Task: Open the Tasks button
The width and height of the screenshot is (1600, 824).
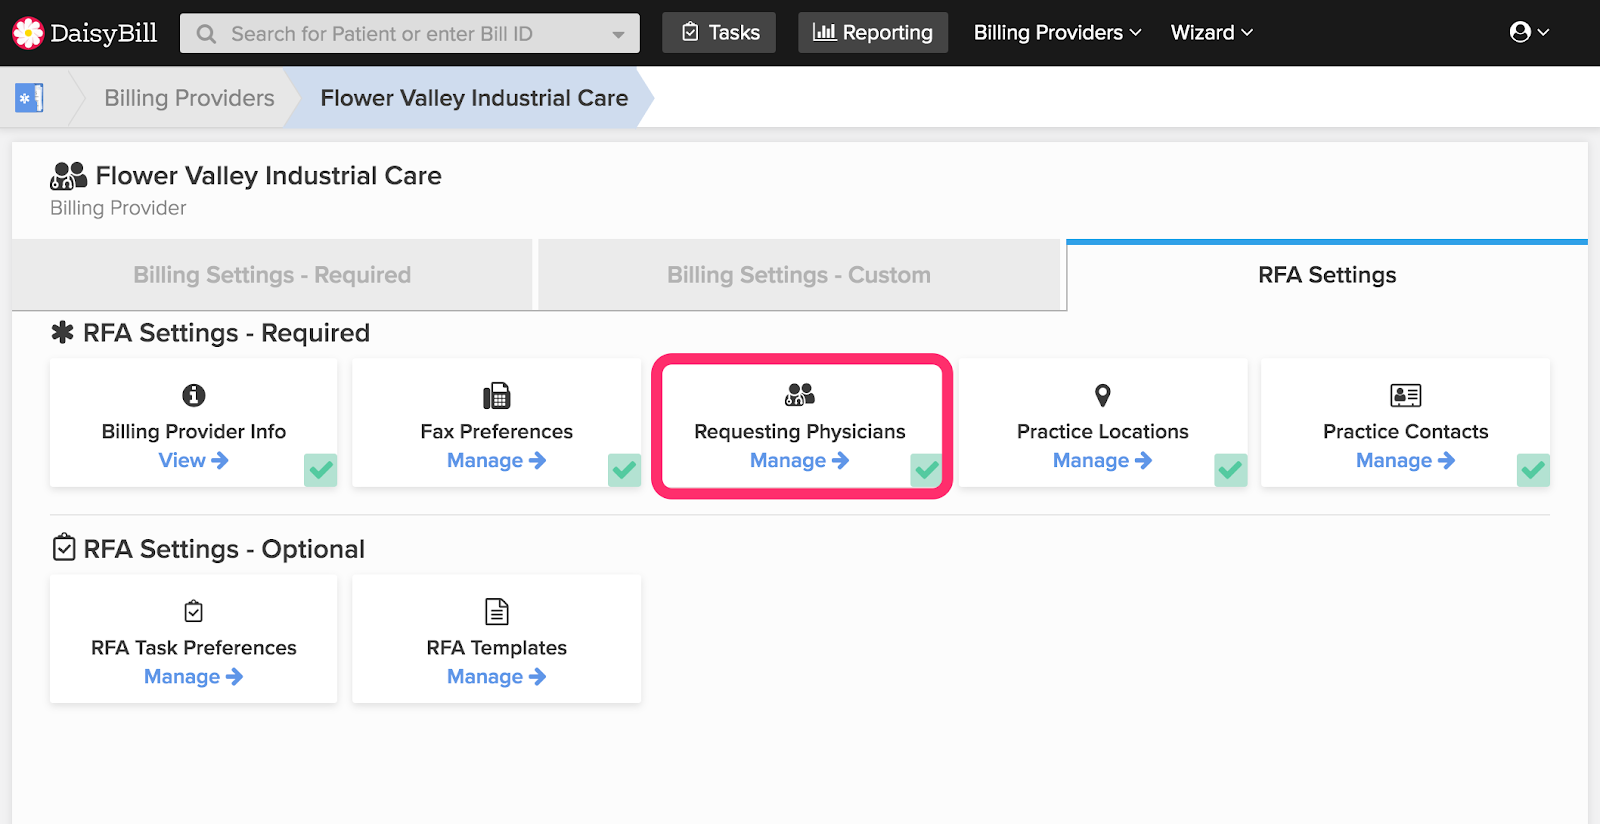Action: coord(719,33)
